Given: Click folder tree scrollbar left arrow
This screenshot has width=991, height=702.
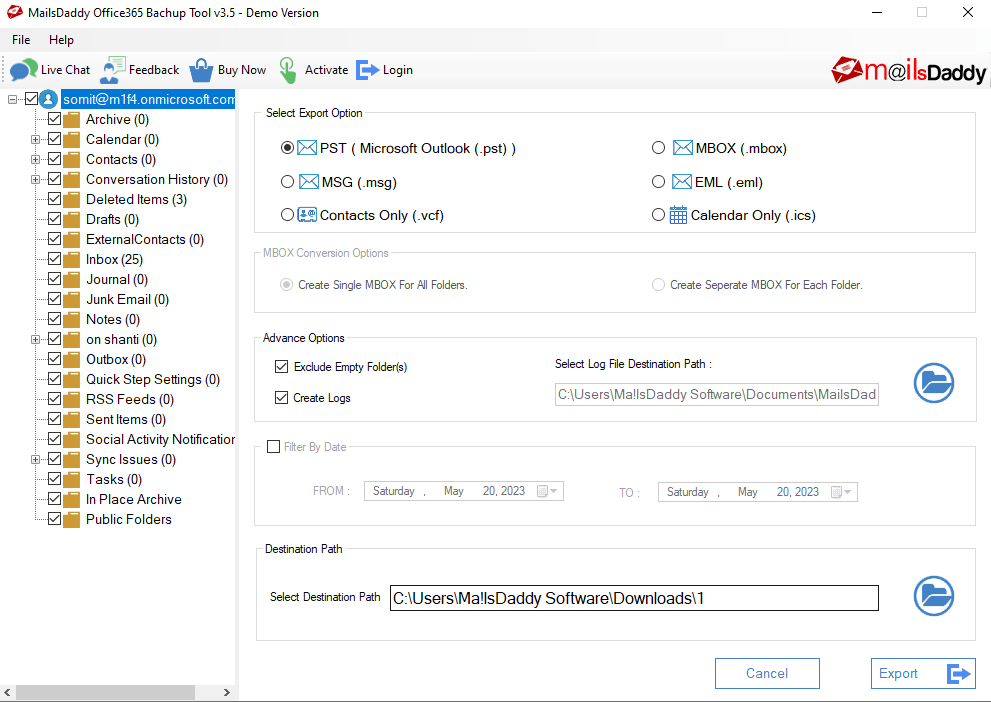Looking at the screenshot, I should tap(7, 693).
